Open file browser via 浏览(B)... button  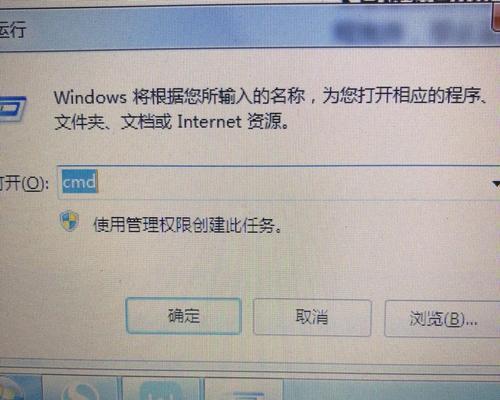pyautogui.click(x=442, y=318)
